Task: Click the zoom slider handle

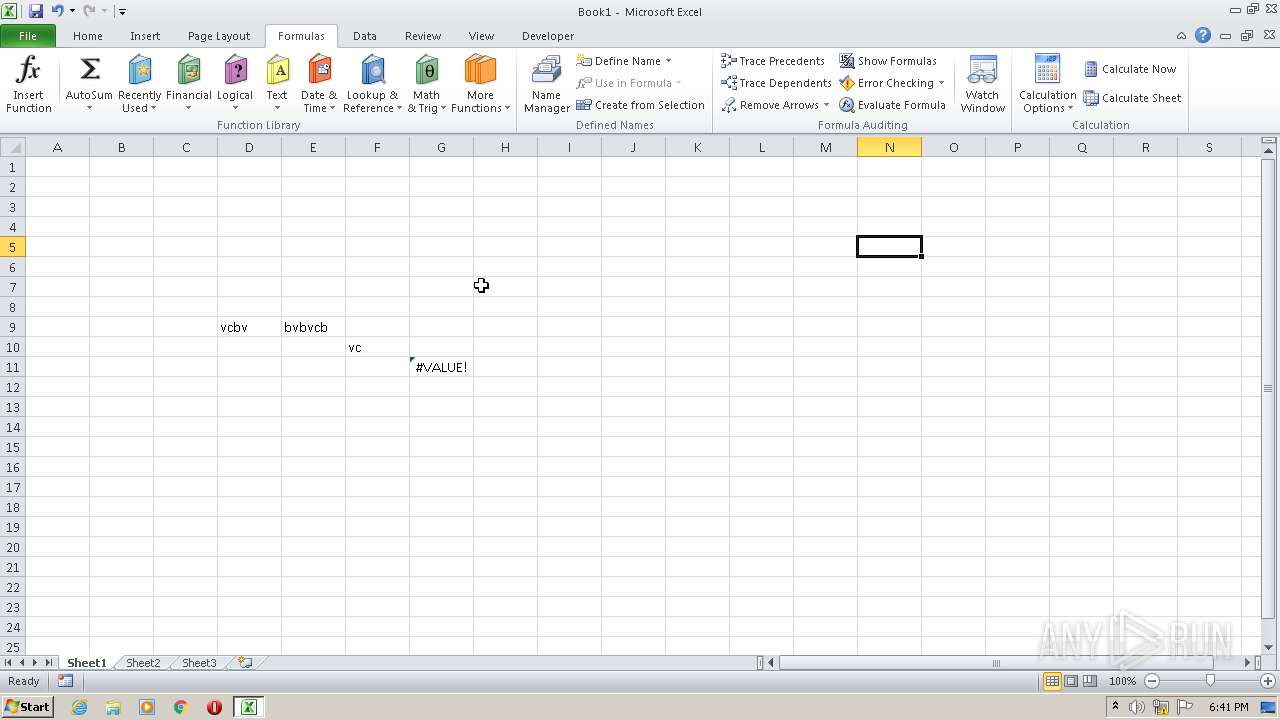Action: [1210, 681]
